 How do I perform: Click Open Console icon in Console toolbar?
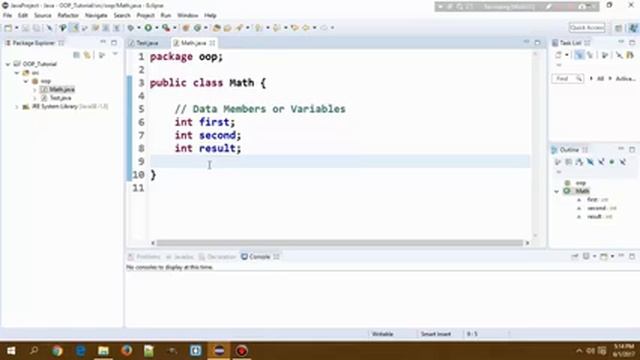[604, 256]
